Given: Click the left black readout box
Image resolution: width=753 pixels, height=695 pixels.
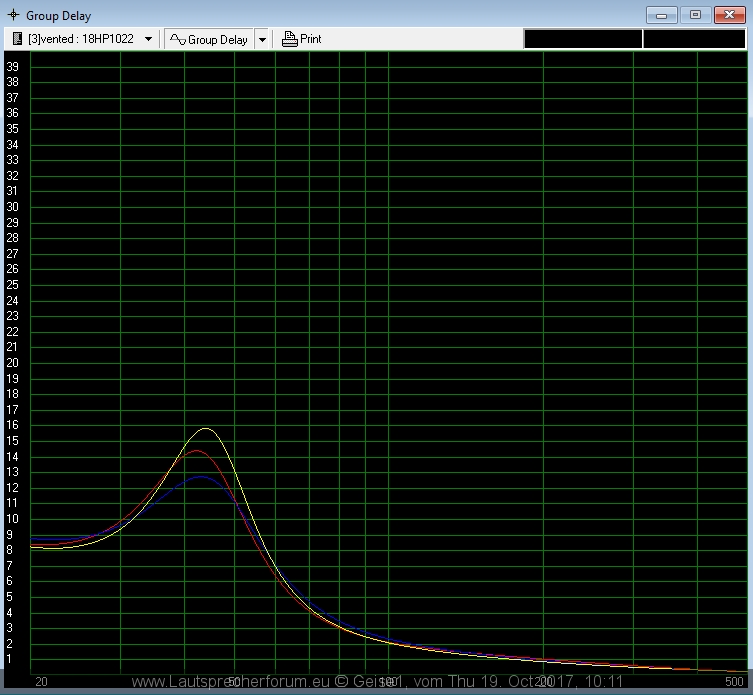Looking at the screenshot, I should [583, 39].
